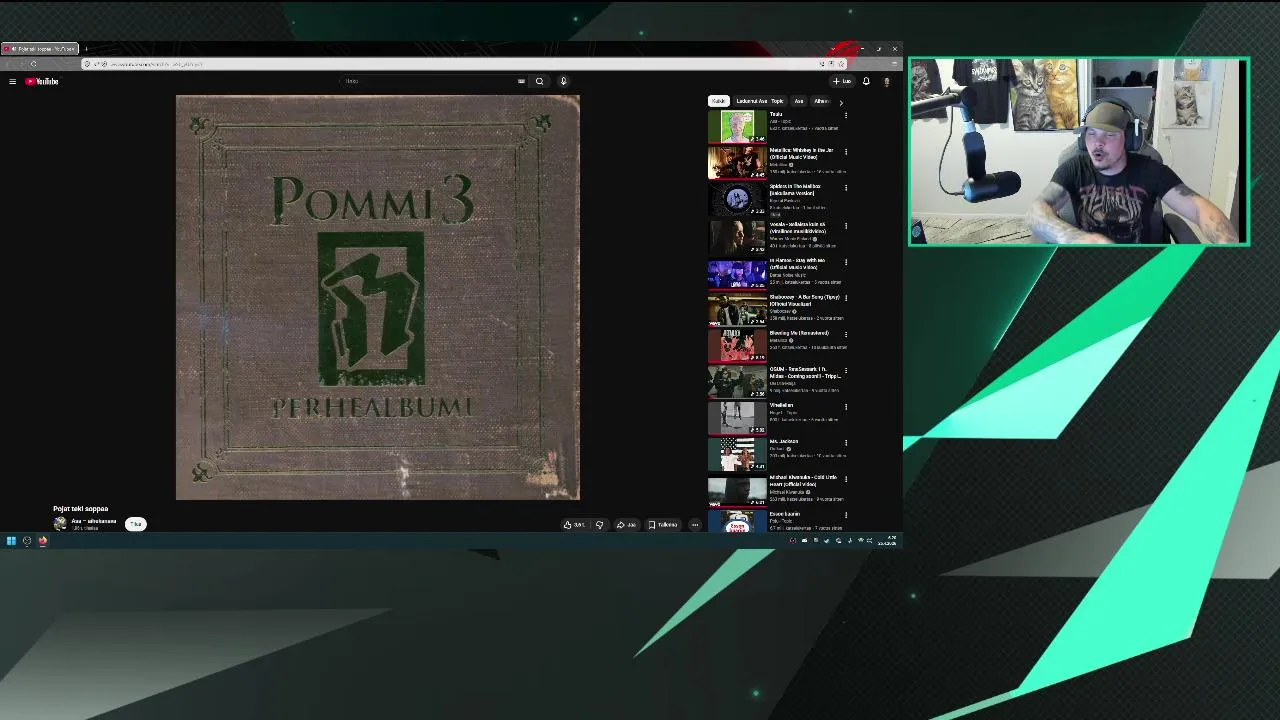
Task: Open the on-screen keyboard icon in search box
Action: tap(521, 81)
